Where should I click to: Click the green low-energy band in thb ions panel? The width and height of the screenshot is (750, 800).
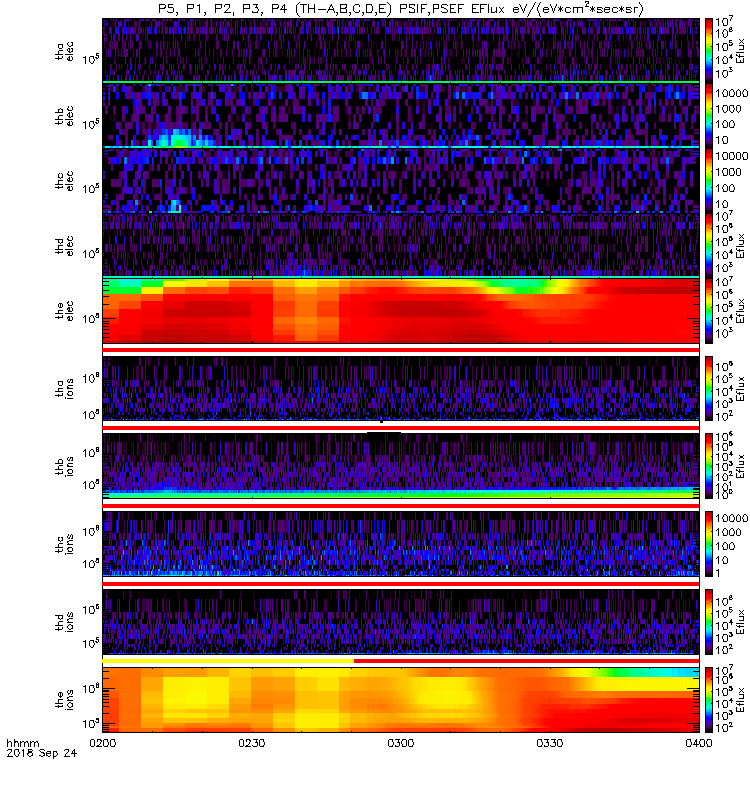401,494
